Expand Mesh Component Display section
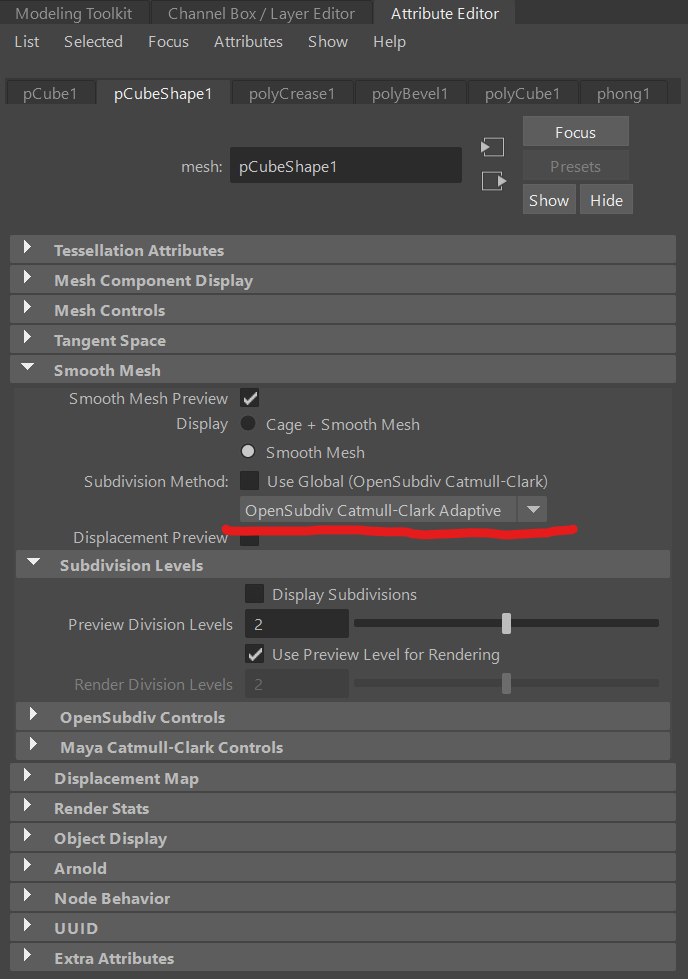 point(343,280)
